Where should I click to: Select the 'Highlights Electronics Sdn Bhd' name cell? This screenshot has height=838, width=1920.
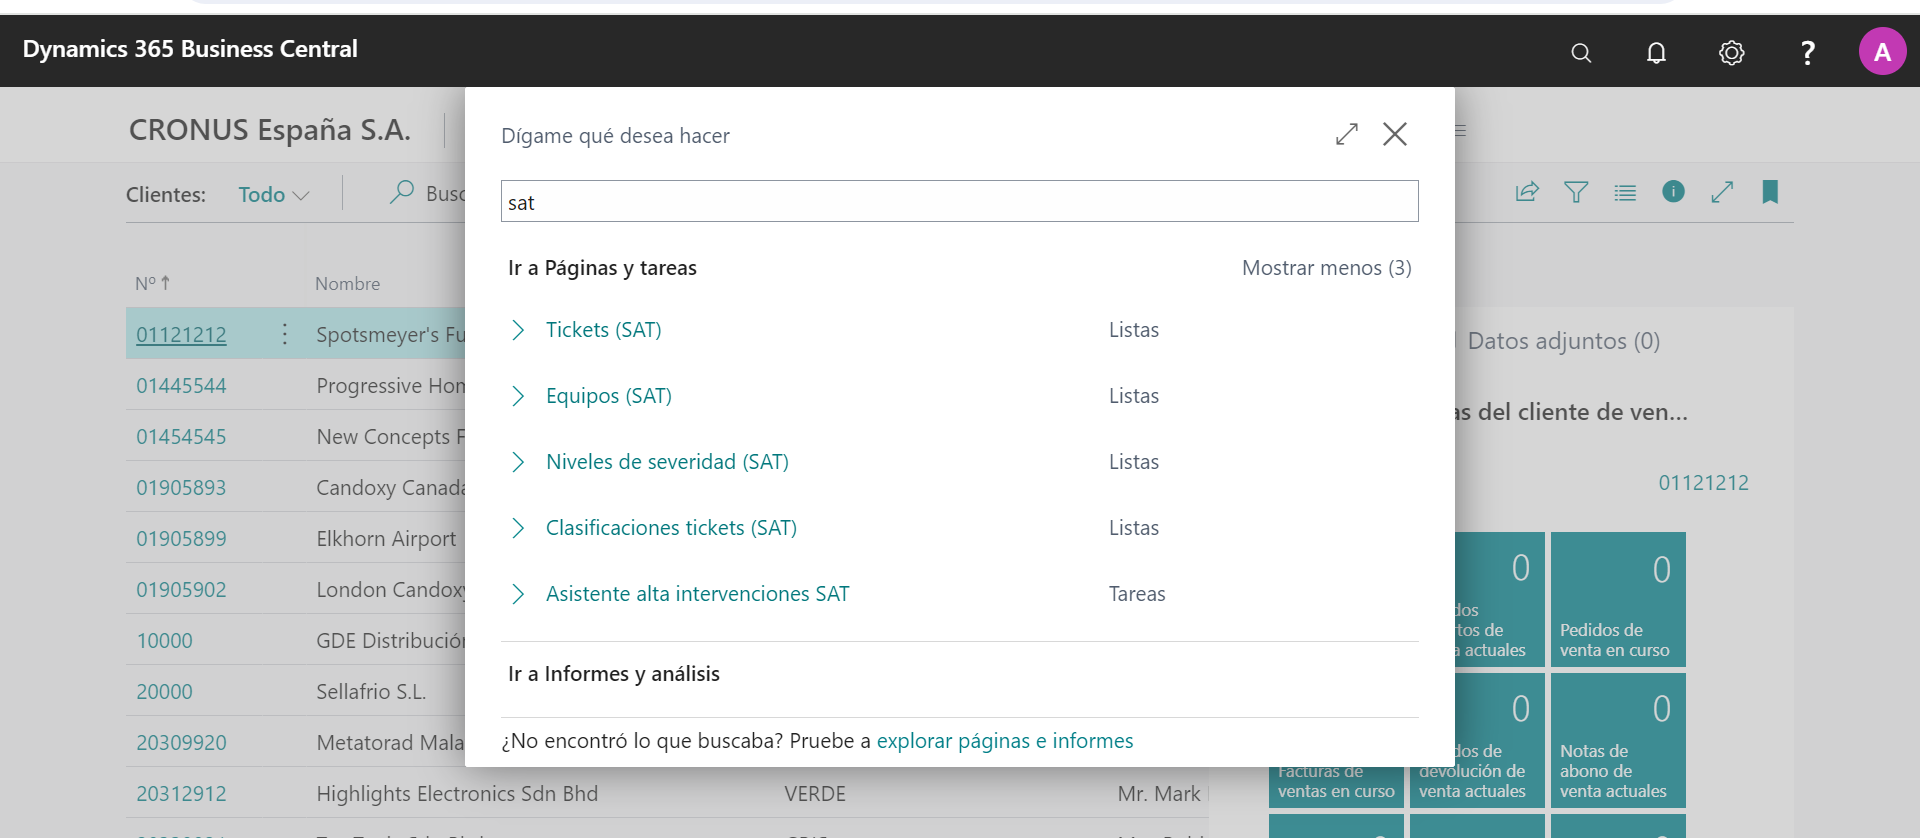point(457,794)
